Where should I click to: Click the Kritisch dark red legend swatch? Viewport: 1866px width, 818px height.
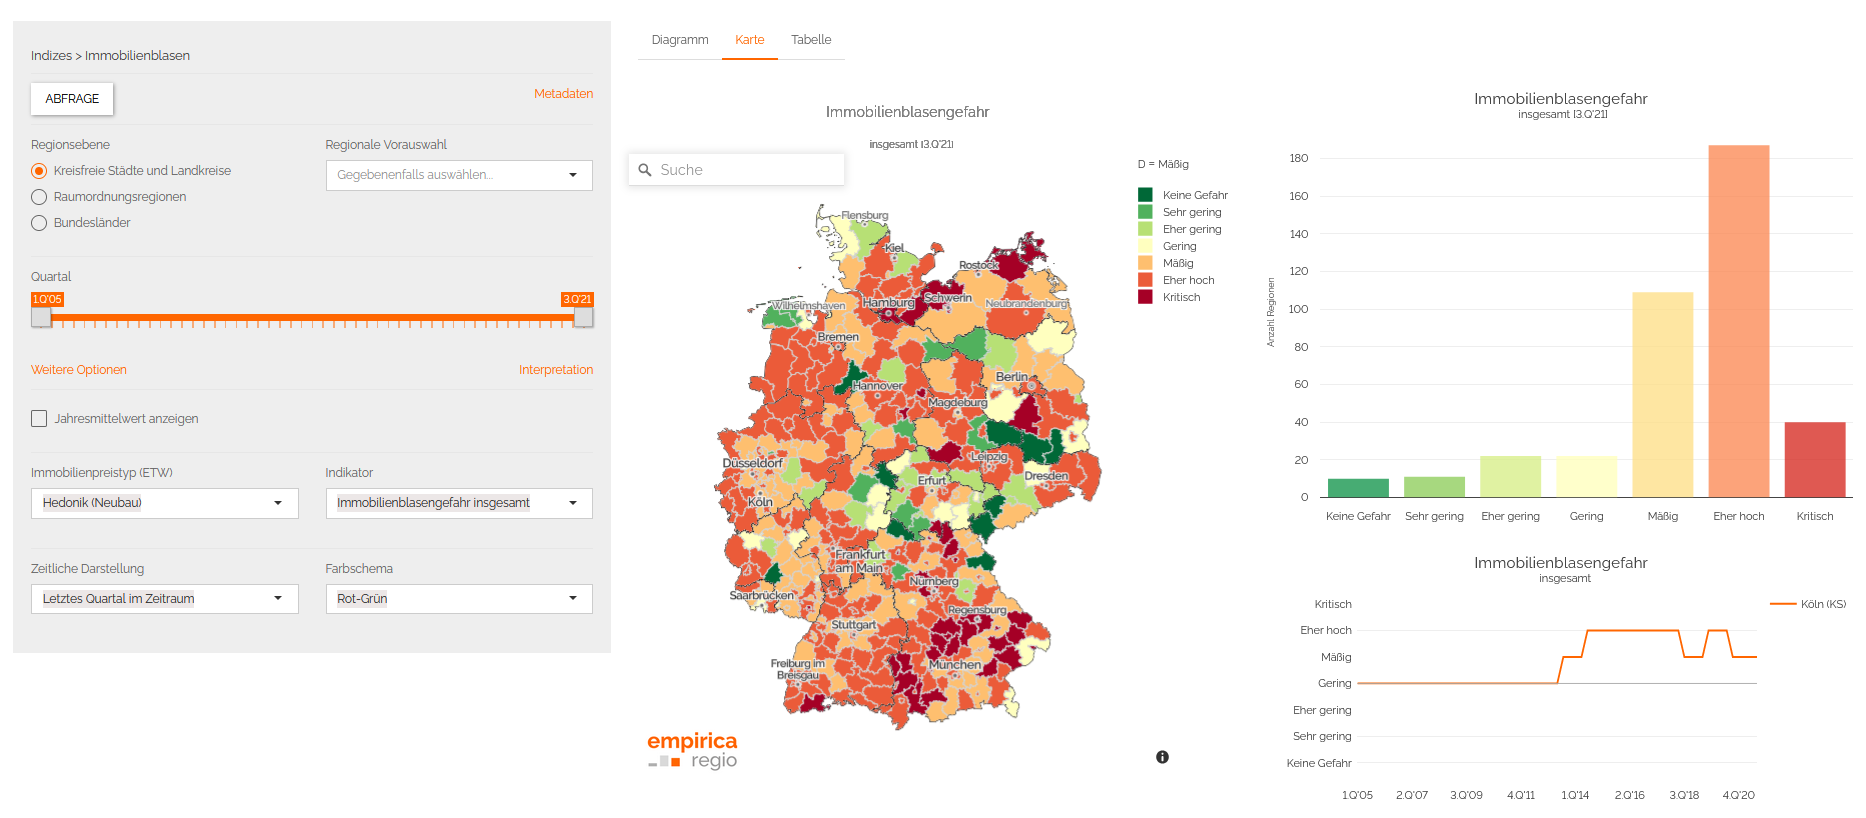click(x=1145, y=297)
